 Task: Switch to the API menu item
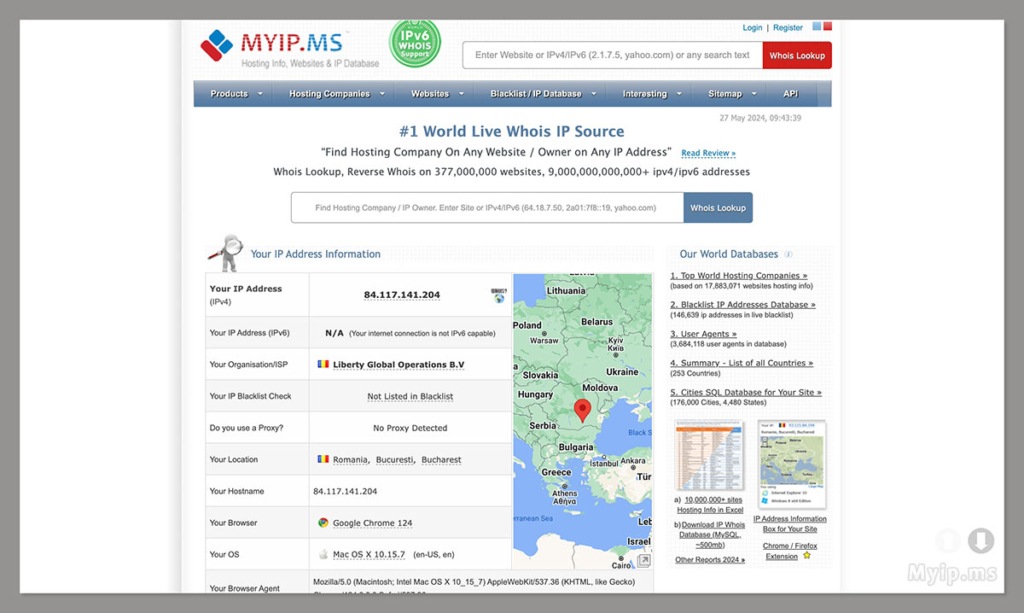(x=789, y=93)
